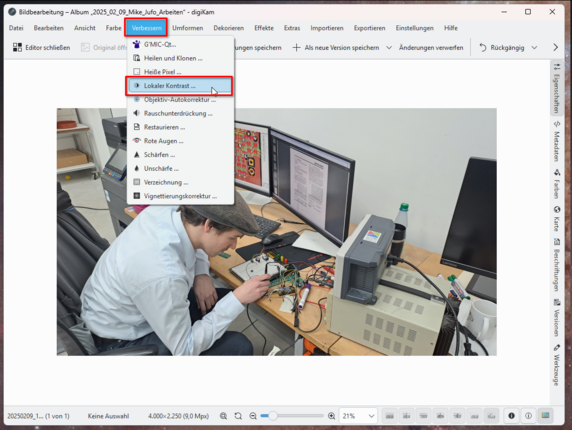Open the Extras menu

tap(292, 28)
